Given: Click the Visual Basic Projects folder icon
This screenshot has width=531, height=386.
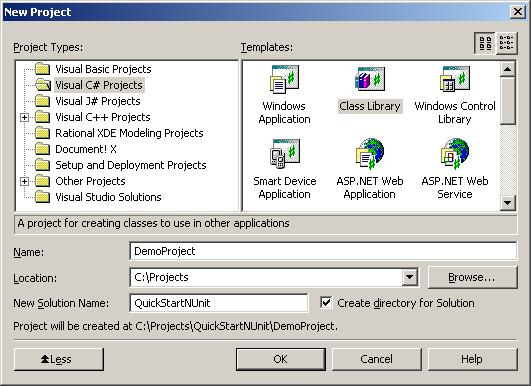Looking at the screenshot, I should click(43, 69).
